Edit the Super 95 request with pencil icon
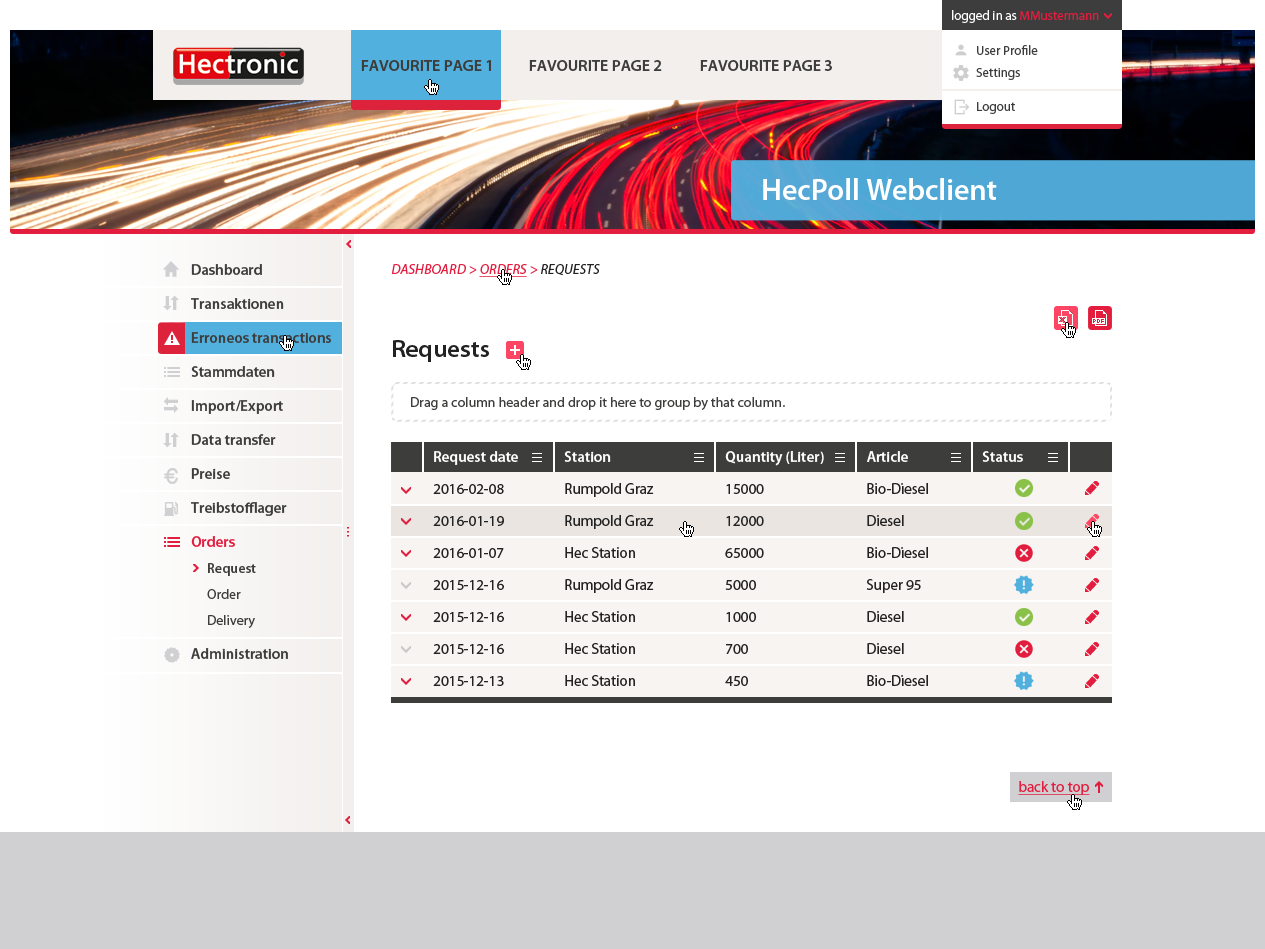 1092,585
